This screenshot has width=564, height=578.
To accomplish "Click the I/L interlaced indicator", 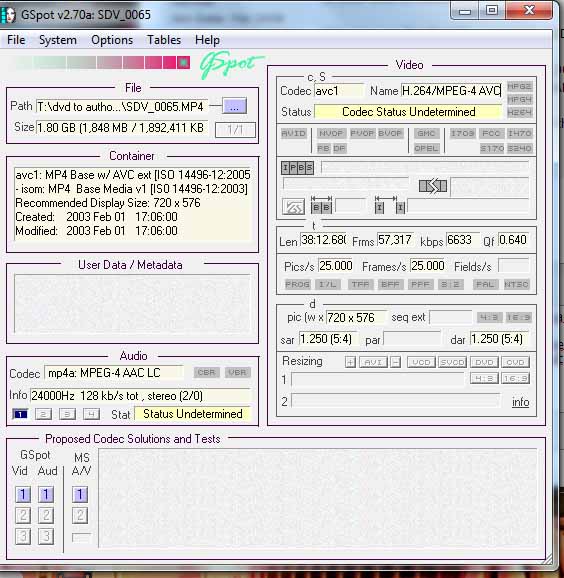I will click(327, 284).
